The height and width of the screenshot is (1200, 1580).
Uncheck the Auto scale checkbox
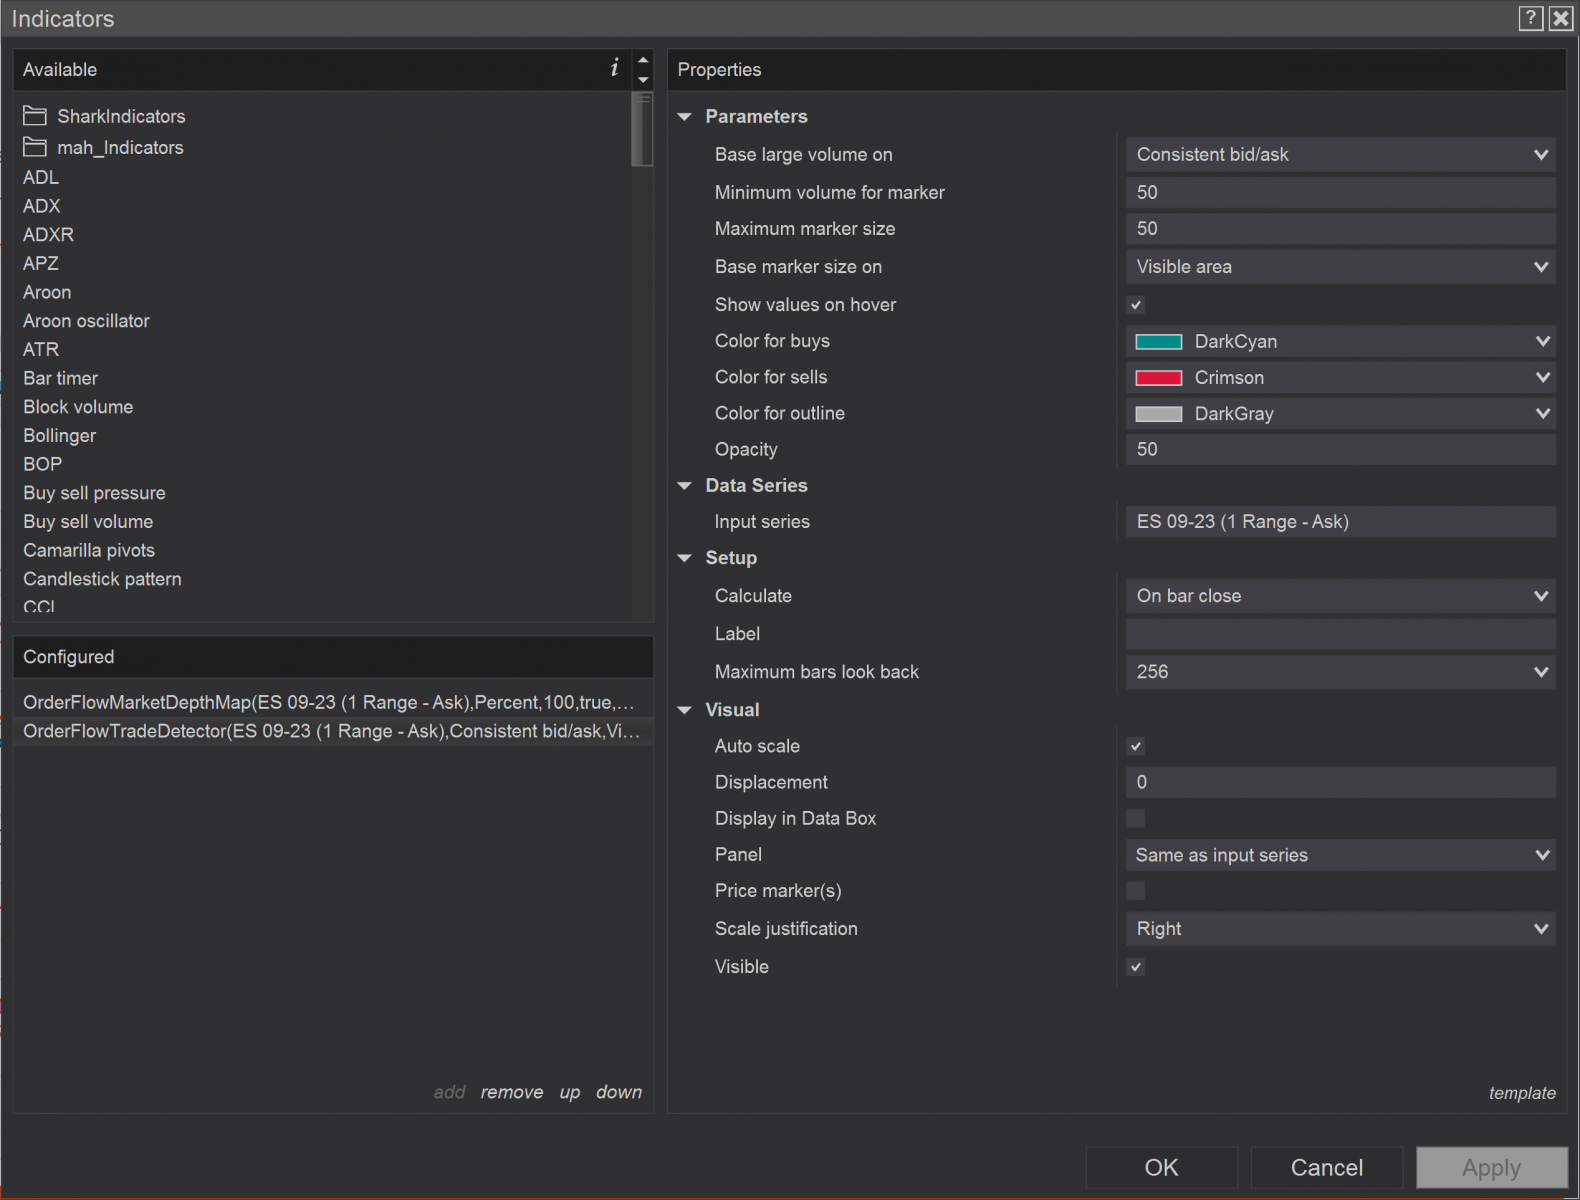click(x=1136, y=746)
